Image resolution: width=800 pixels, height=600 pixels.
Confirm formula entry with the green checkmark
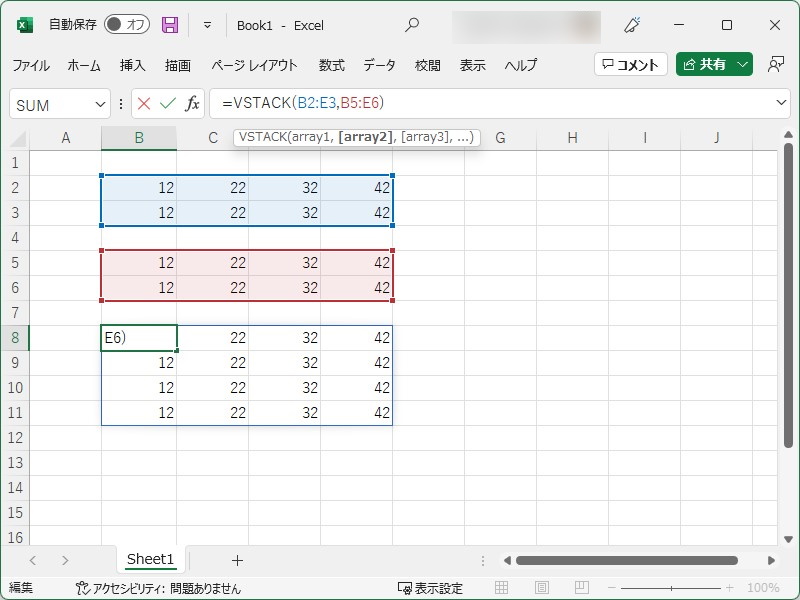[167, 104]
